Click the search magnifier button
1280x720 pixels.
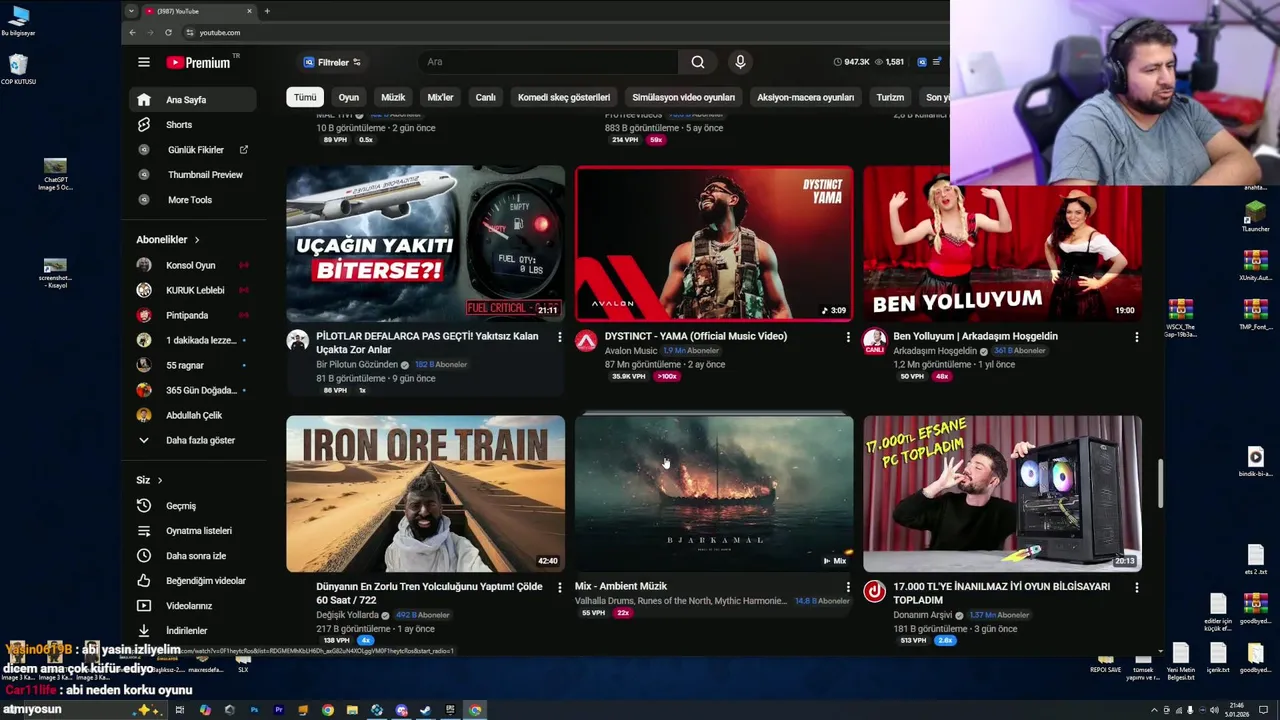(698, 62)
